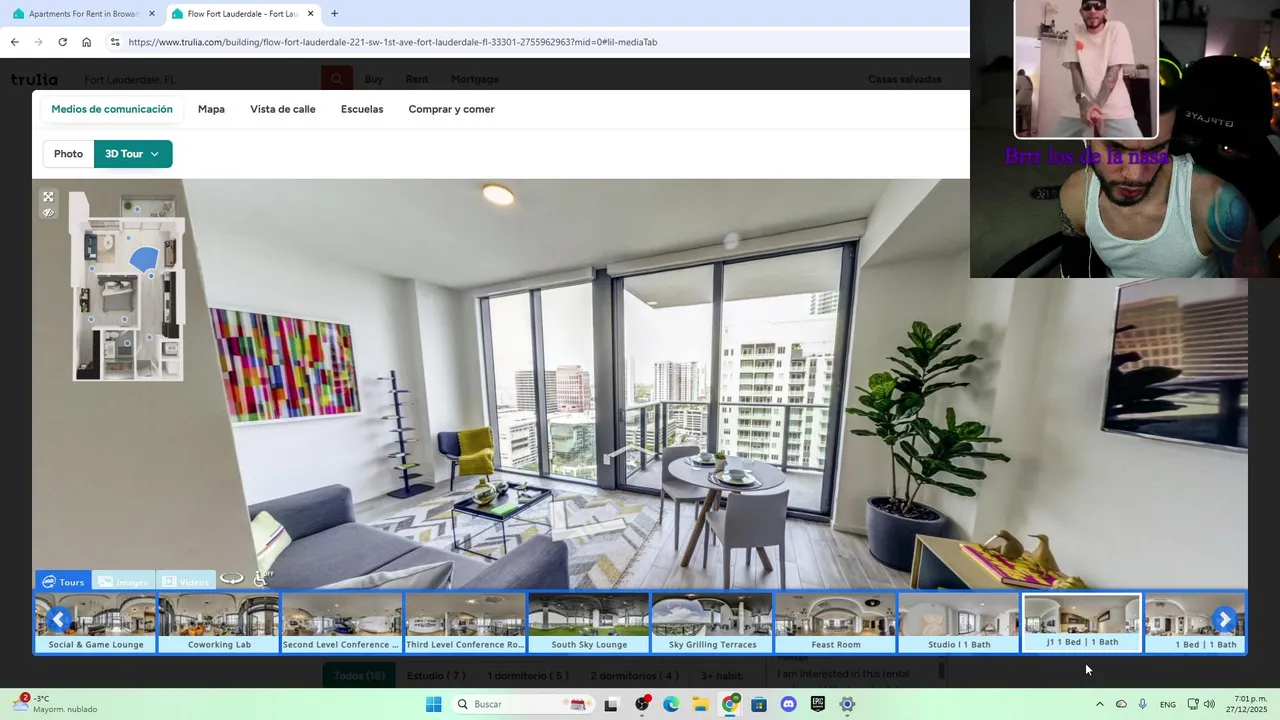The image size is (1280, 720).
Task: Select the 1 dormitorio (5) filter tab
Action: (x=527, y=676)
